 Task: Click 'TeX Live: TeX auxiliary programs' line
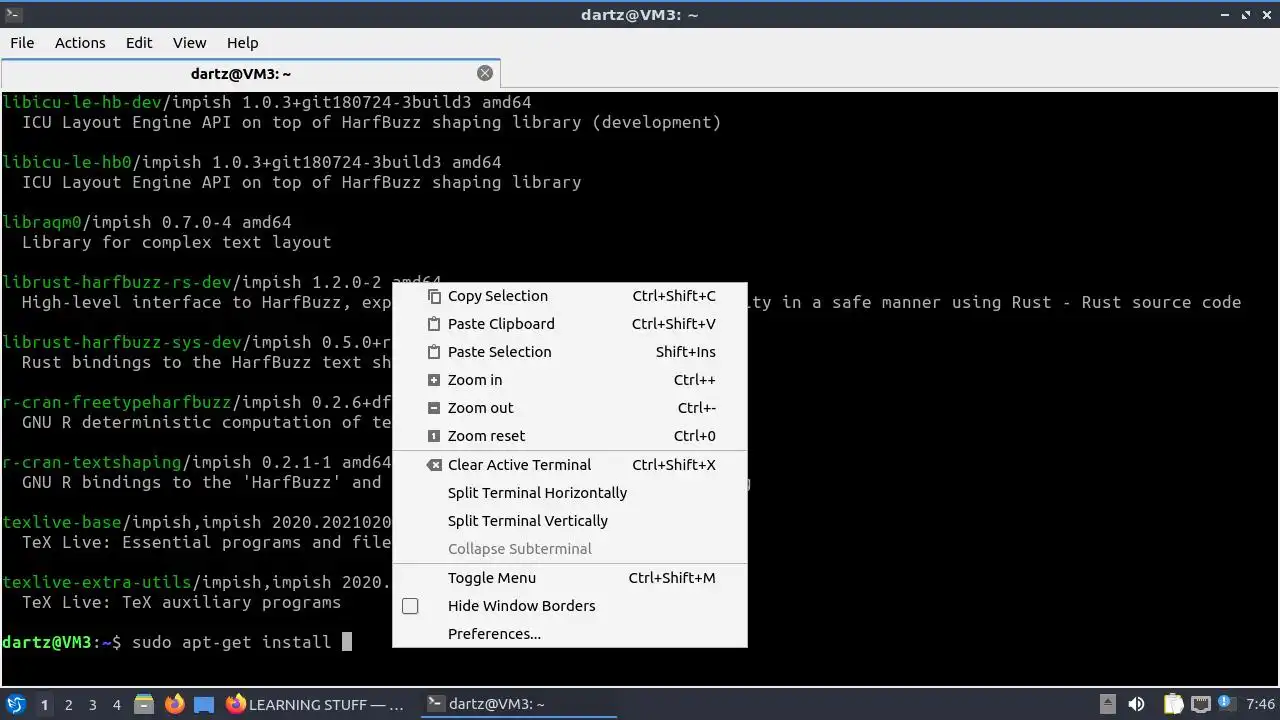coord(181,602)
